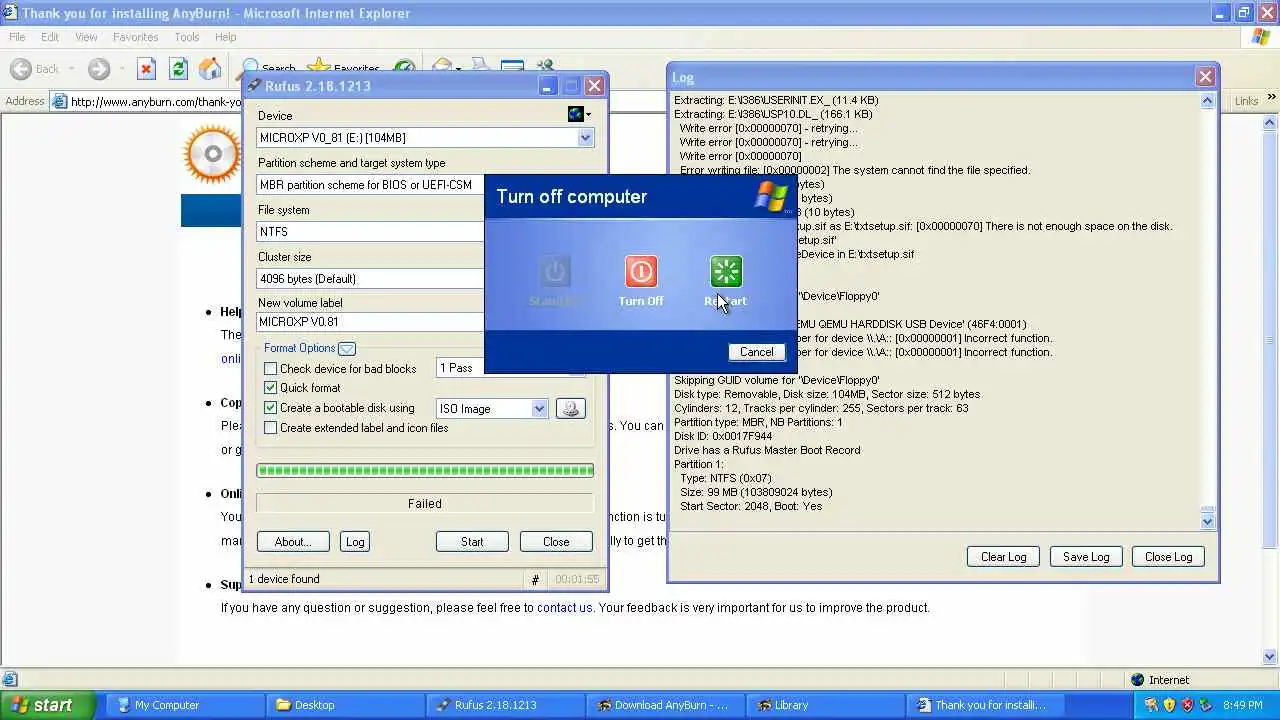Click the contact us link
The width and height of the screenshot is (1280, 720).
[x=565, y=608]
